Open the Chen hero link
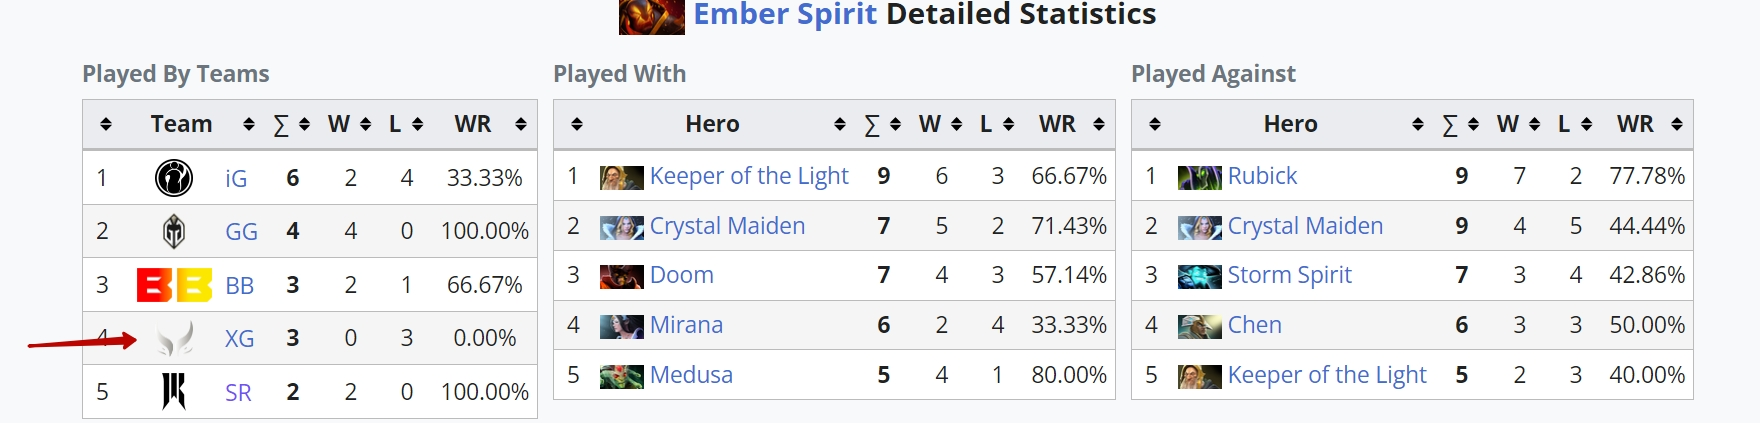 click(1254, 325)
